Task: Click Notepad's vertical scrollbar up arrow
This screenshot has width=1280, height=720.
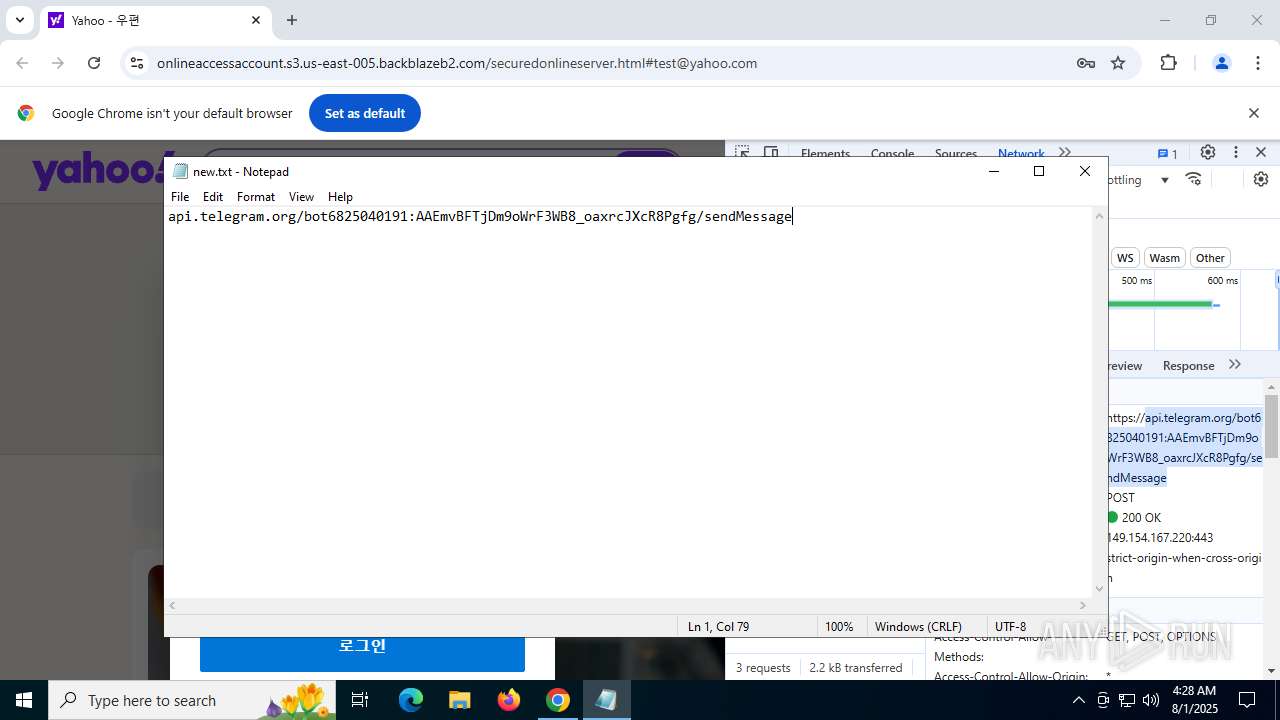Action: tap(1100, 216)
